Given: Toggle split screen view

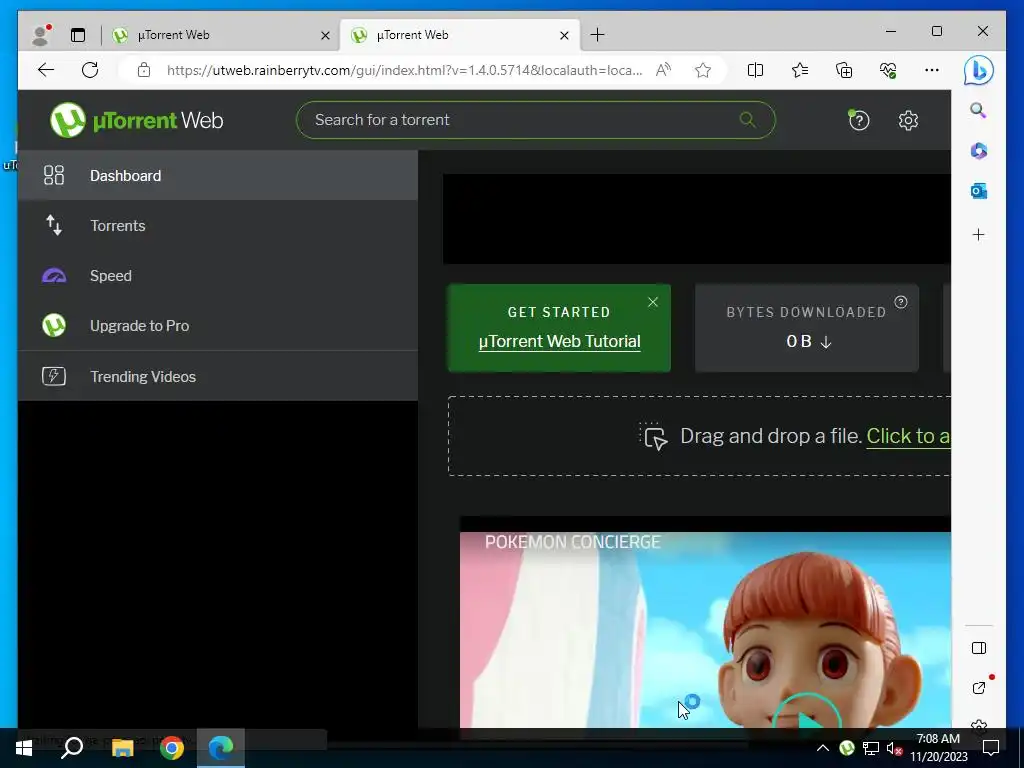Looking at the screenshot, I should [x=755, y=70].
